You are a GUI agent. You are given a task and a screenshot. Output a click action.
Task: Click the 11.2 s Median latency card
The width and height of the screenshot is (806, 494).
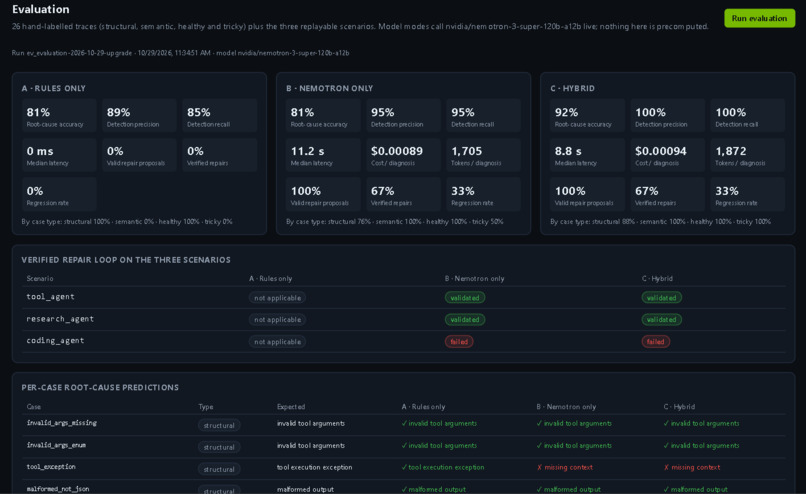[323, 155]
